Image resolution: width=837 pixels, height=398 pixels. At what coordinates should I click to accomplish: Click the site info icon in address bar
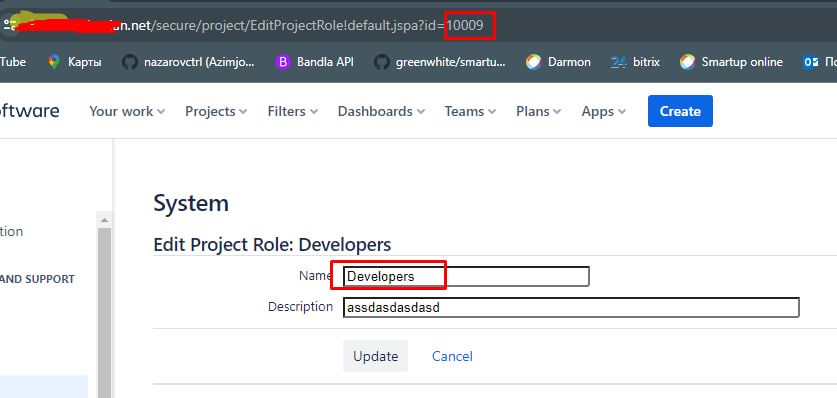tap(10, 25)
